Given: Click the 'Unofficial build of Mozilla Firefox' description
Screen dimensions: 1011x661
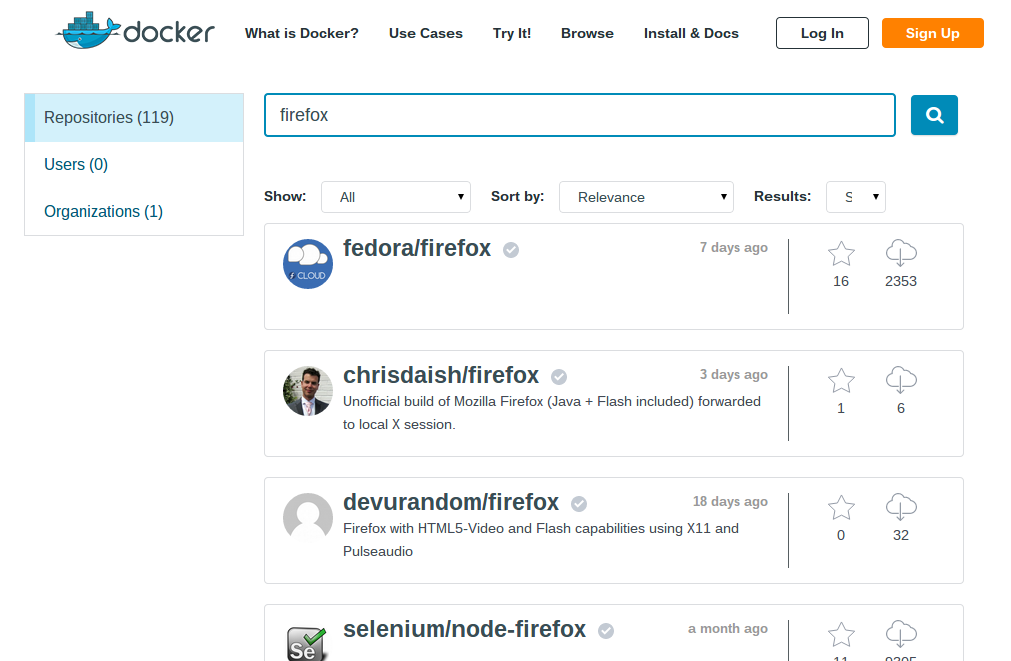Looking at the screenshot, I should (552, 413).
